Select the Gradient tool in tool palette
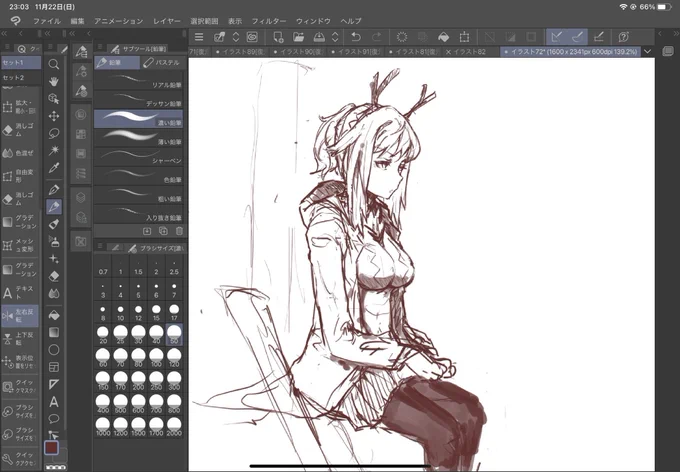The image size is (680, 472). (54, 332)
